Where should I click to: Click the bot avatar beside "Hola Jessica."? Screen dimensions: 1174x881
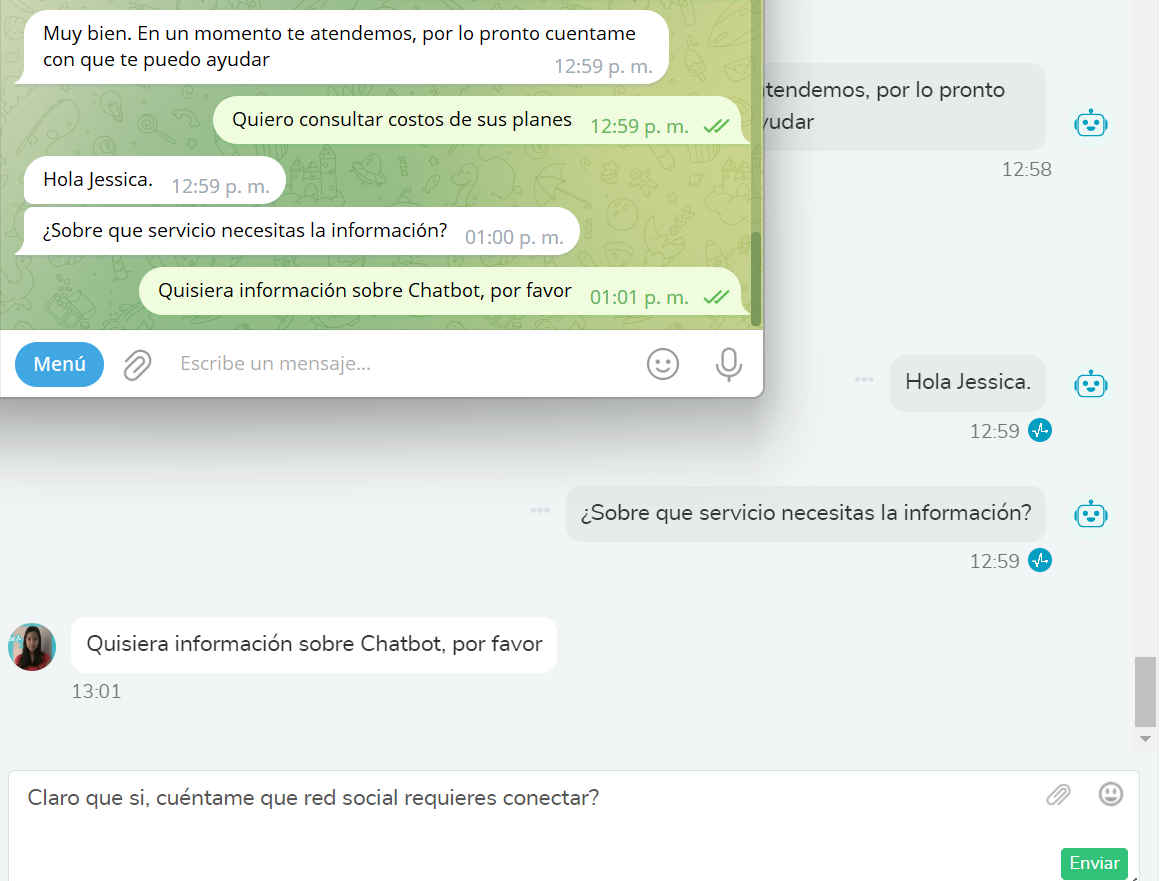tap(1091, 383)
